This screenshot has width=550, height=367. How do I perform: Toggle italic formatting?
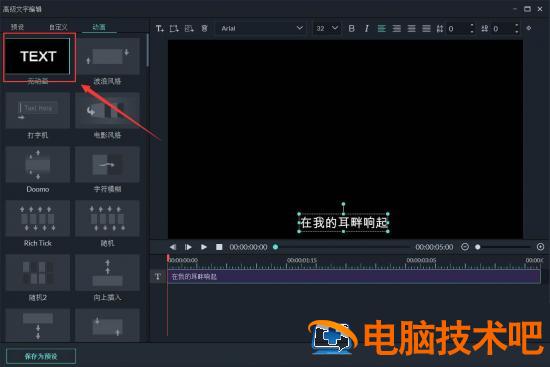367,28
